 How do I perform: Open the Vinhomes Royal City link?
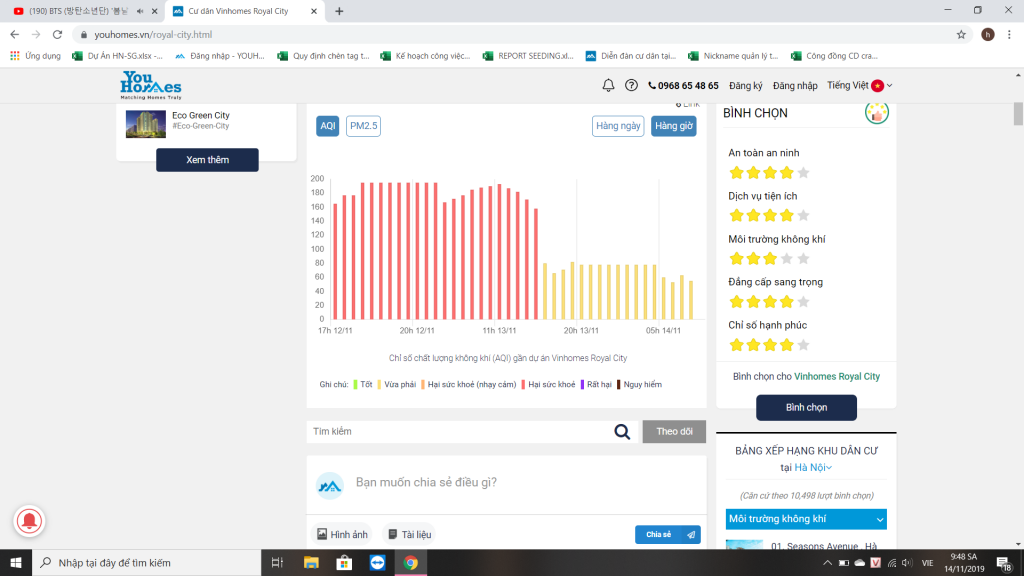837,376
